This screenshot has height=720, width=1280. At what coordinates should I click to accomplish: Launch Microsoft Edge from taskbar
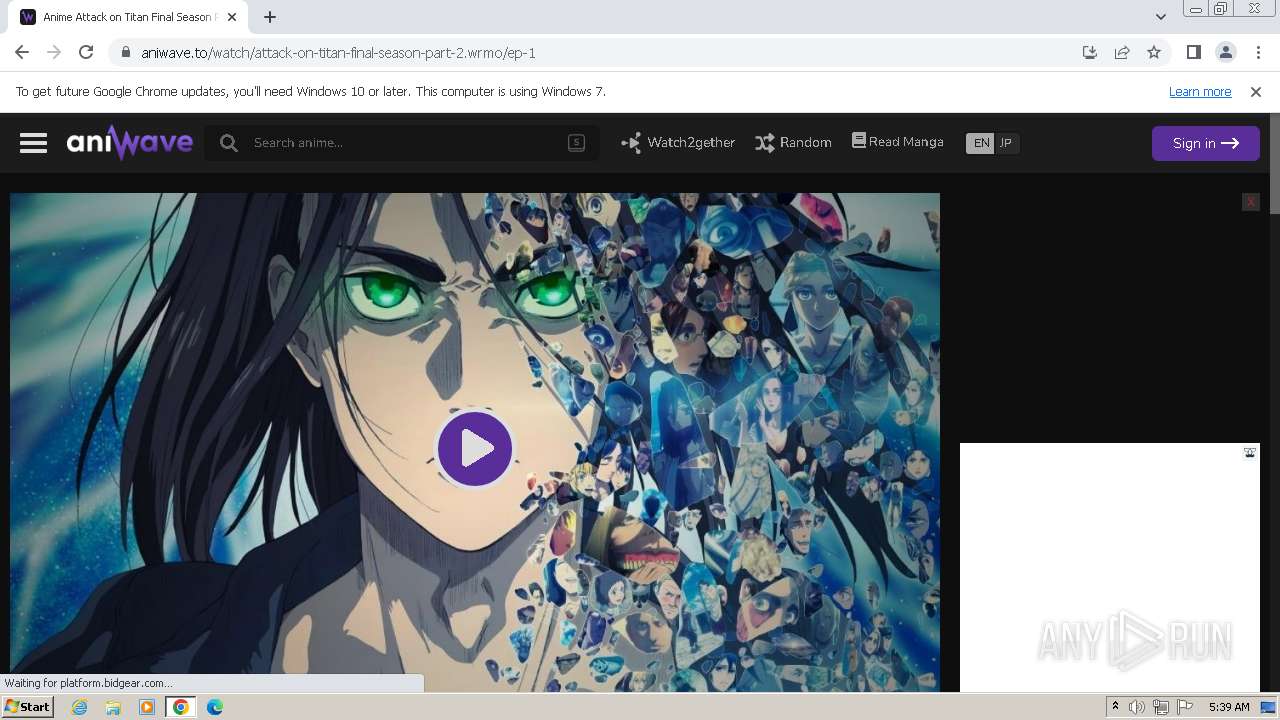[215, 707]
